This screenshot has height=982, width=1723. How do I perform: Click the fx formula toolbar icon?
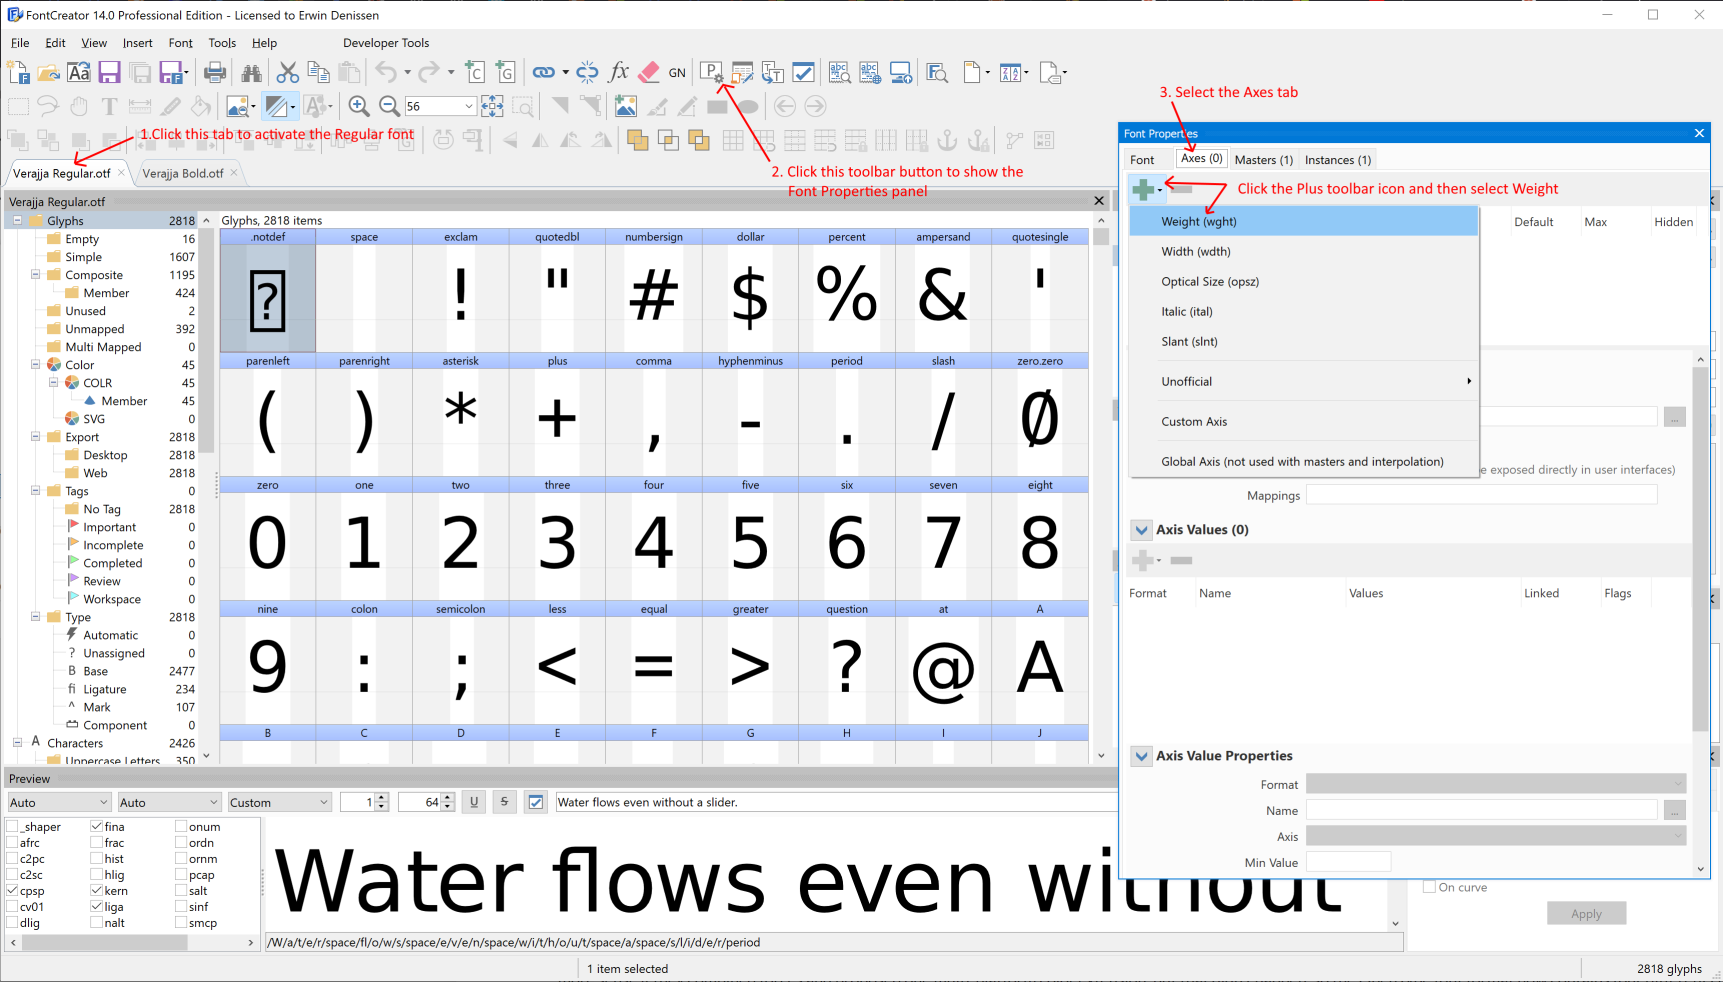(x=619, y=72)
